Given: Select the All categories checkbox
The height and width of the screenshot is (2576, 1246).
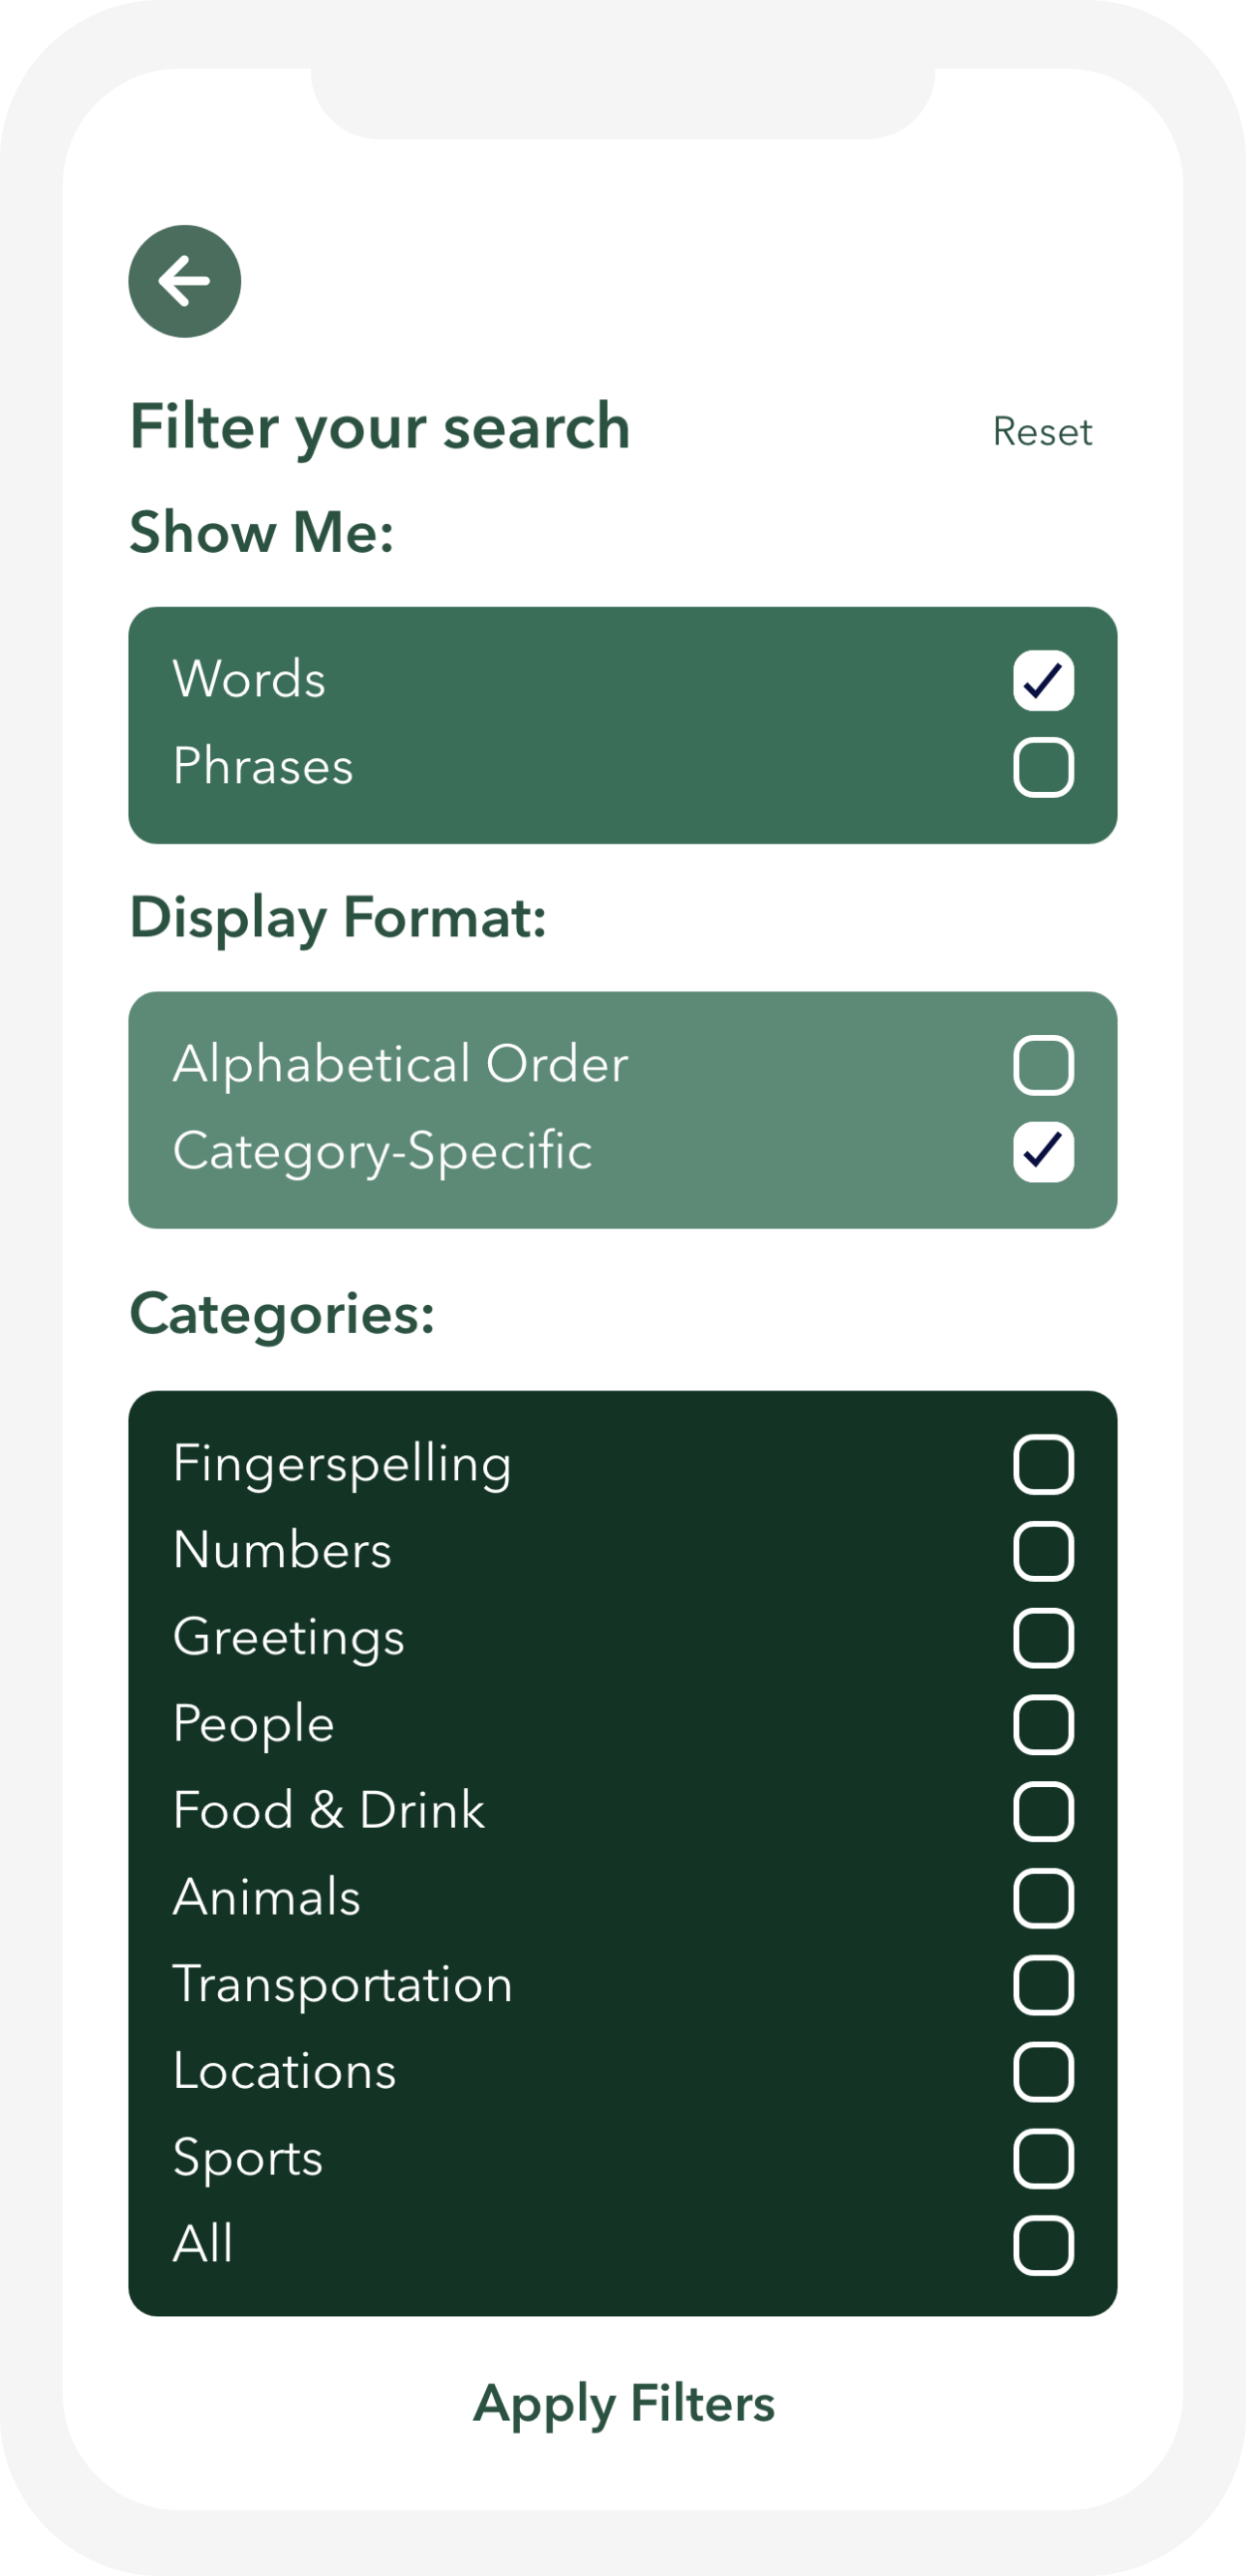Looking at the screenshot, I should click(1043, 2246).
